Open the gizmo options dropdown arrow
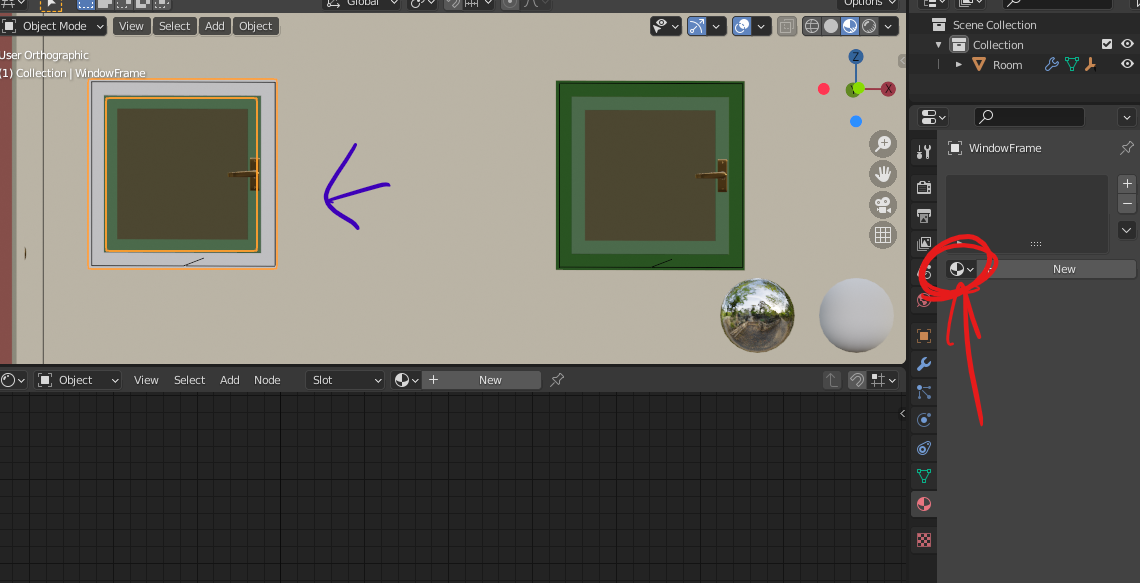1140x583 pixels. pos(716,27)
